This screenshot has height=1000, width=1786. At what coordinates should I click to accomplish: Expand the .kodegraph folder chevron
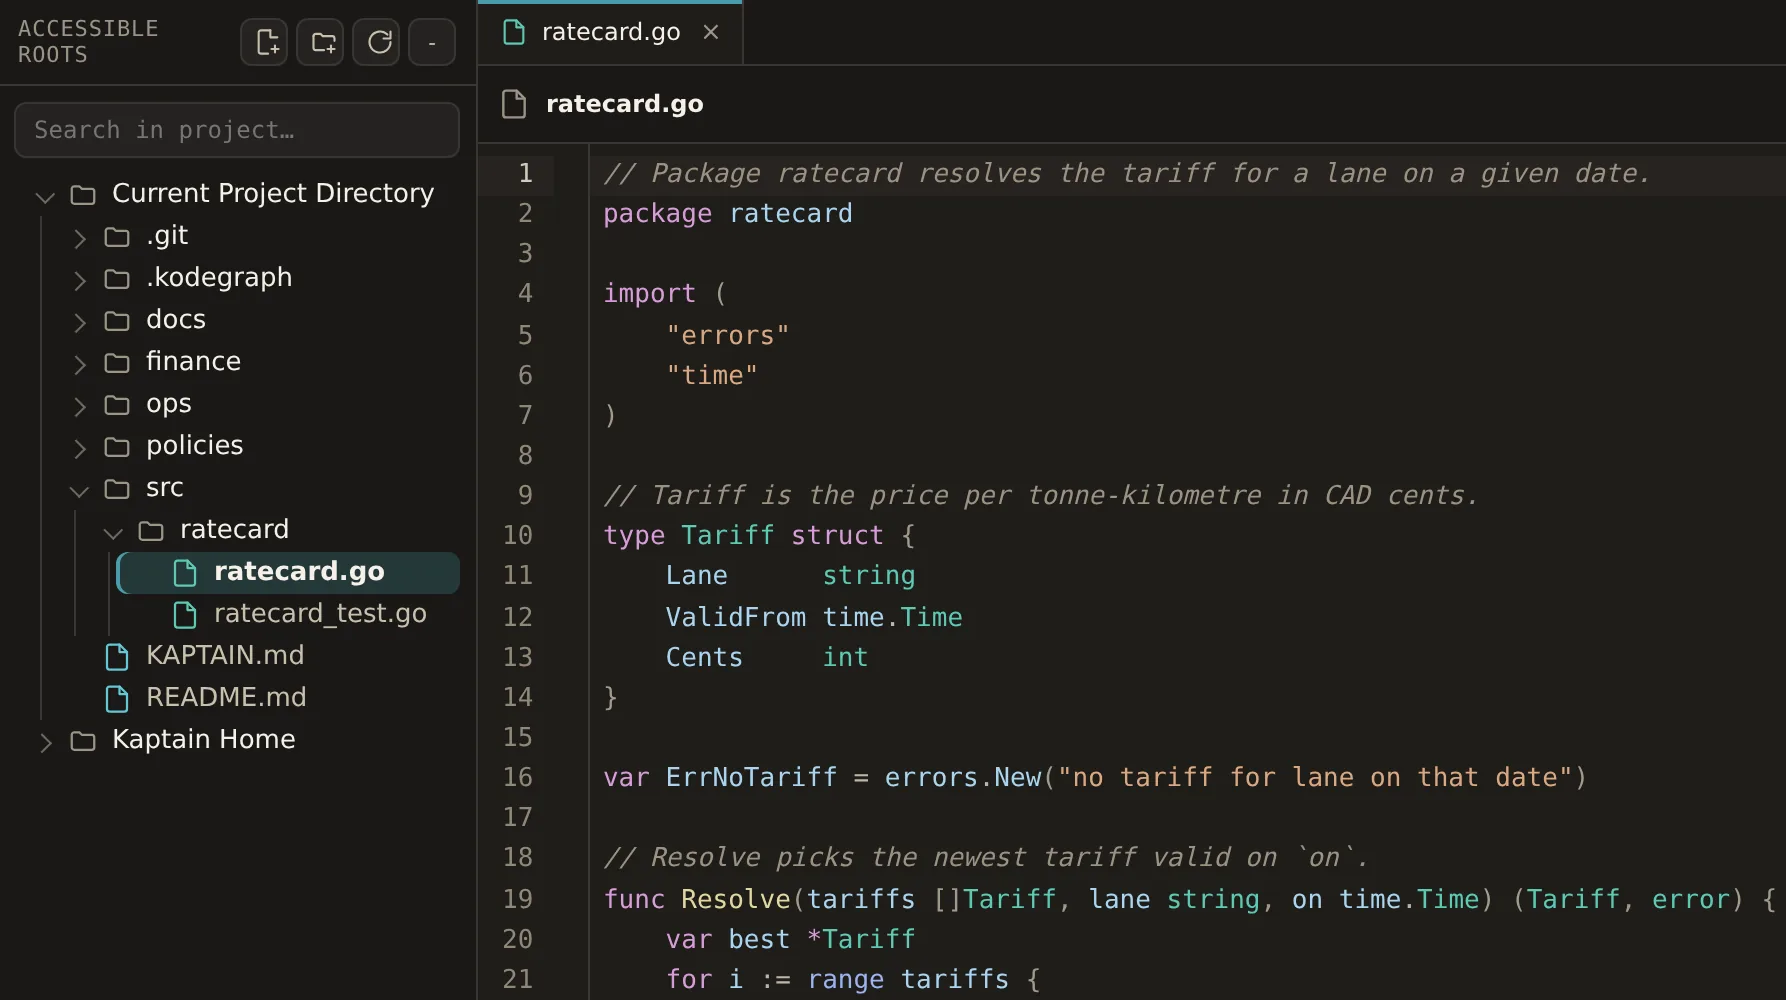coord(79,279)
